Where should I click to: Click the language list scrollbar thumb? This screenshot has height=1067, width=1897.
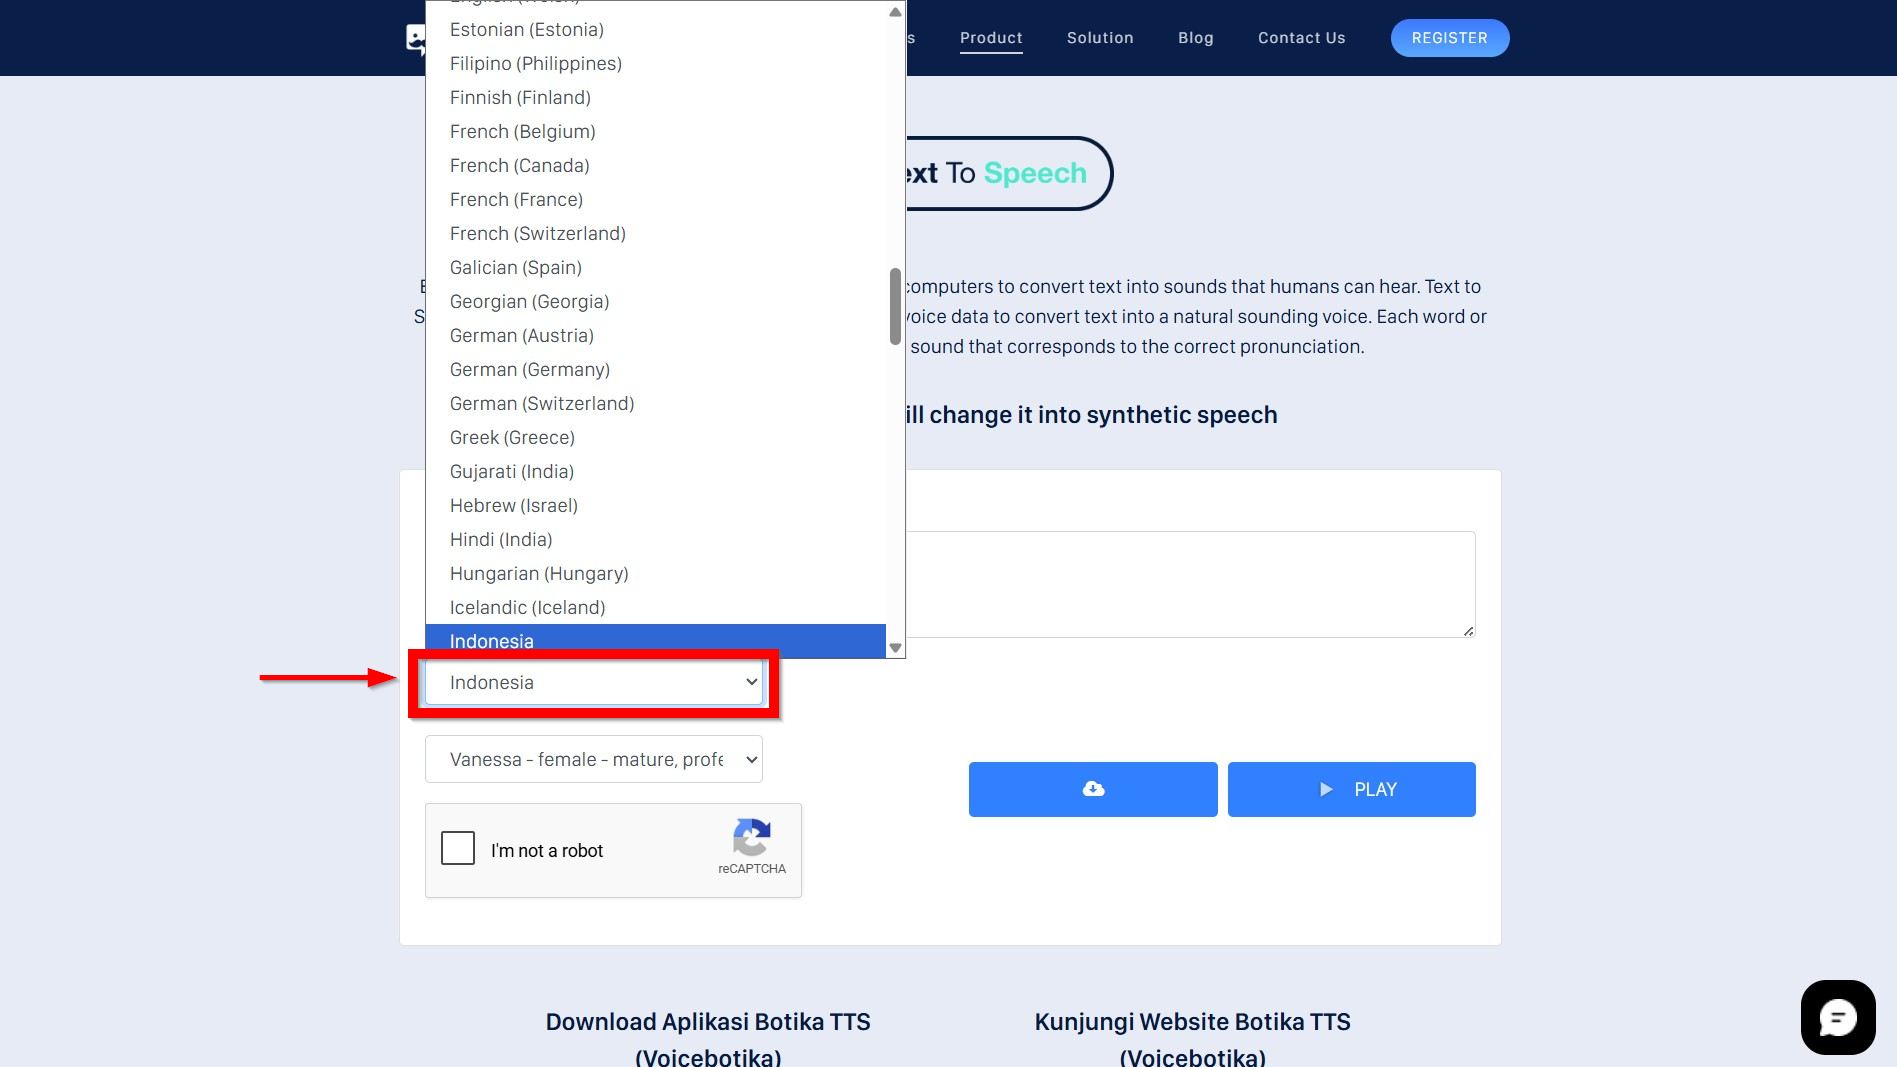(895, 306)
